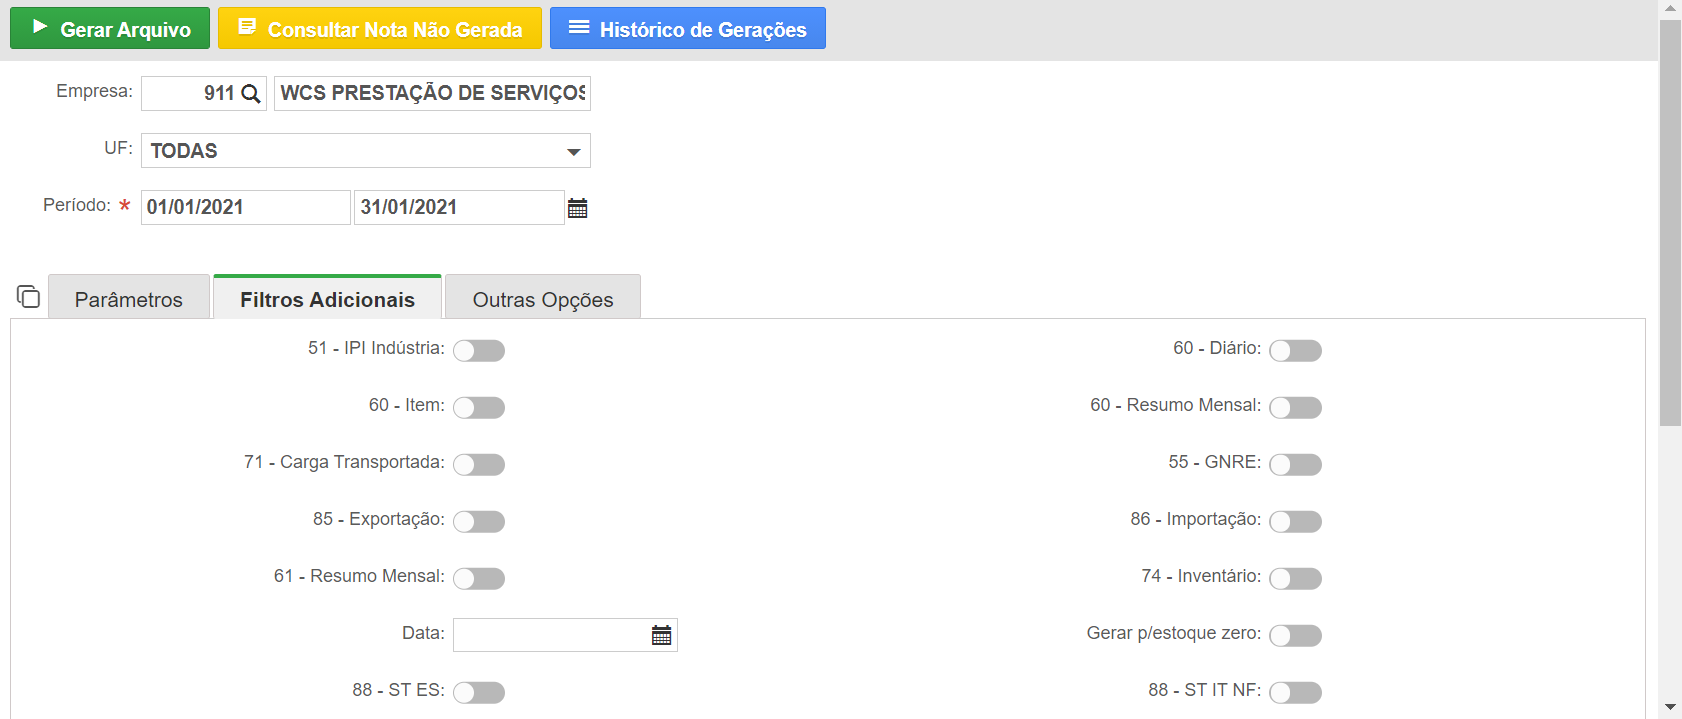Viewport: 1682px width, 719px height.
Task: Toggle 61 - Resumo Mensal switch
Action: point(479,578)
